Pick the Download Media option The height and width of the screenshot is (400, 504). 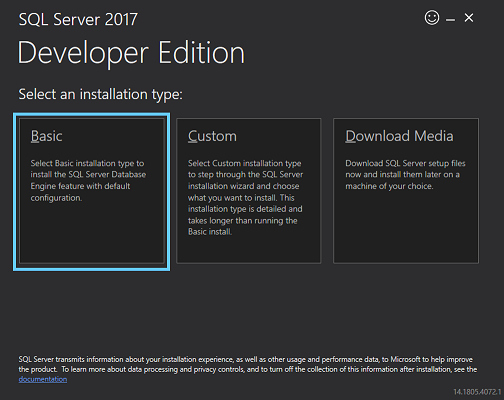pos(406,191)
